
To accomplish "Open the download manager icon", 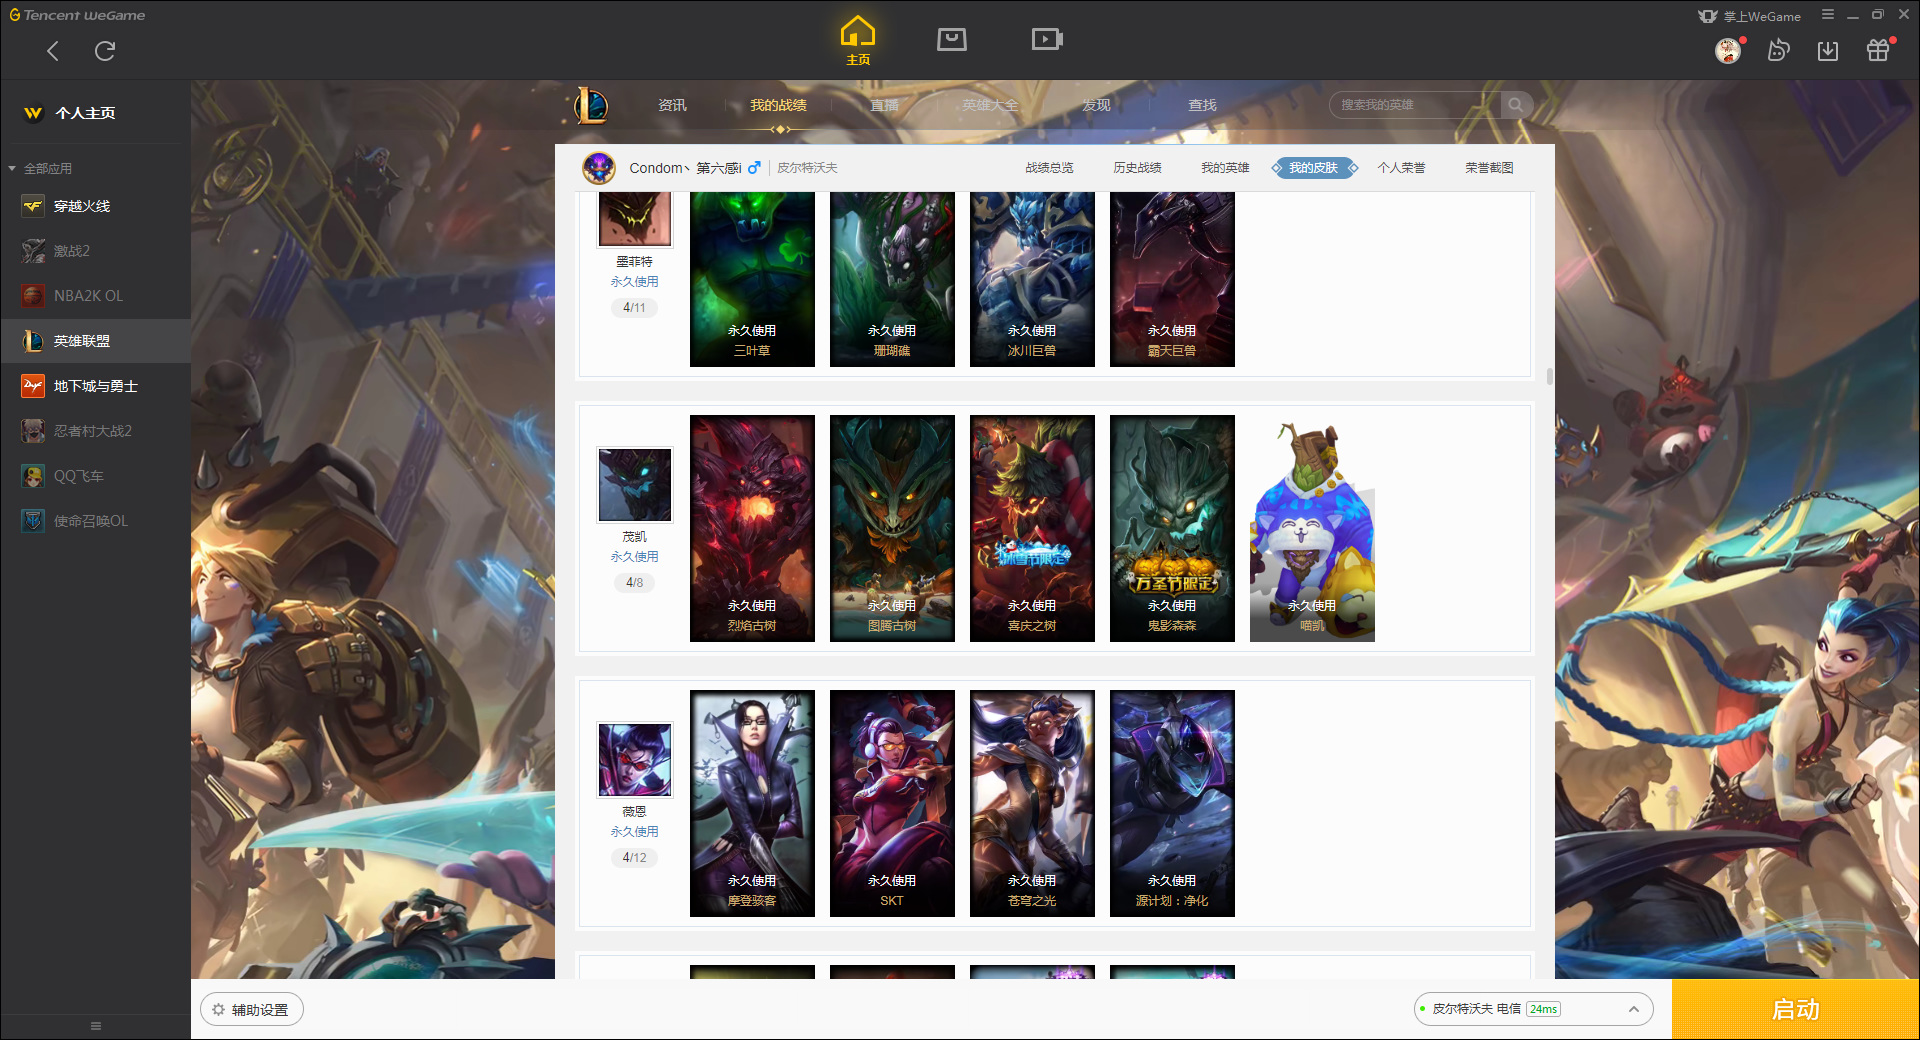I will pyautogui.click(x=1828, y=51).
